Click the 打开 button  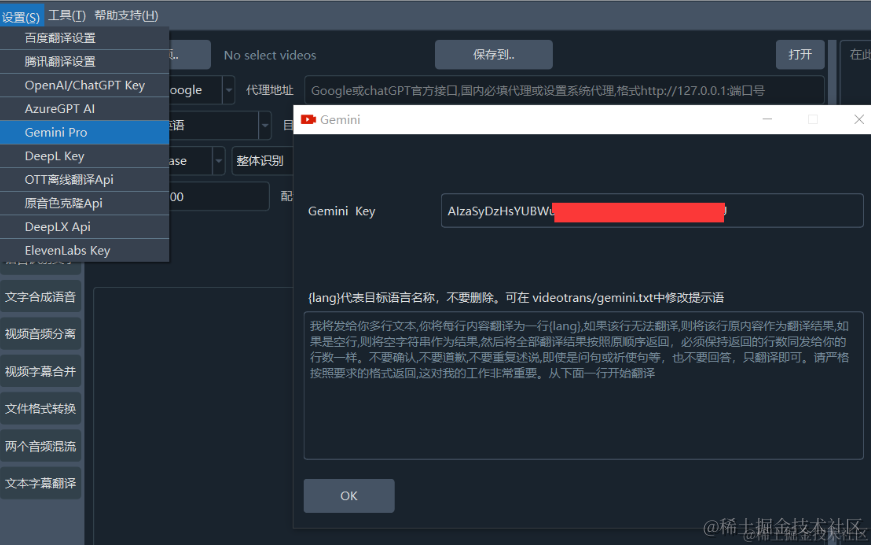point(800,54)
